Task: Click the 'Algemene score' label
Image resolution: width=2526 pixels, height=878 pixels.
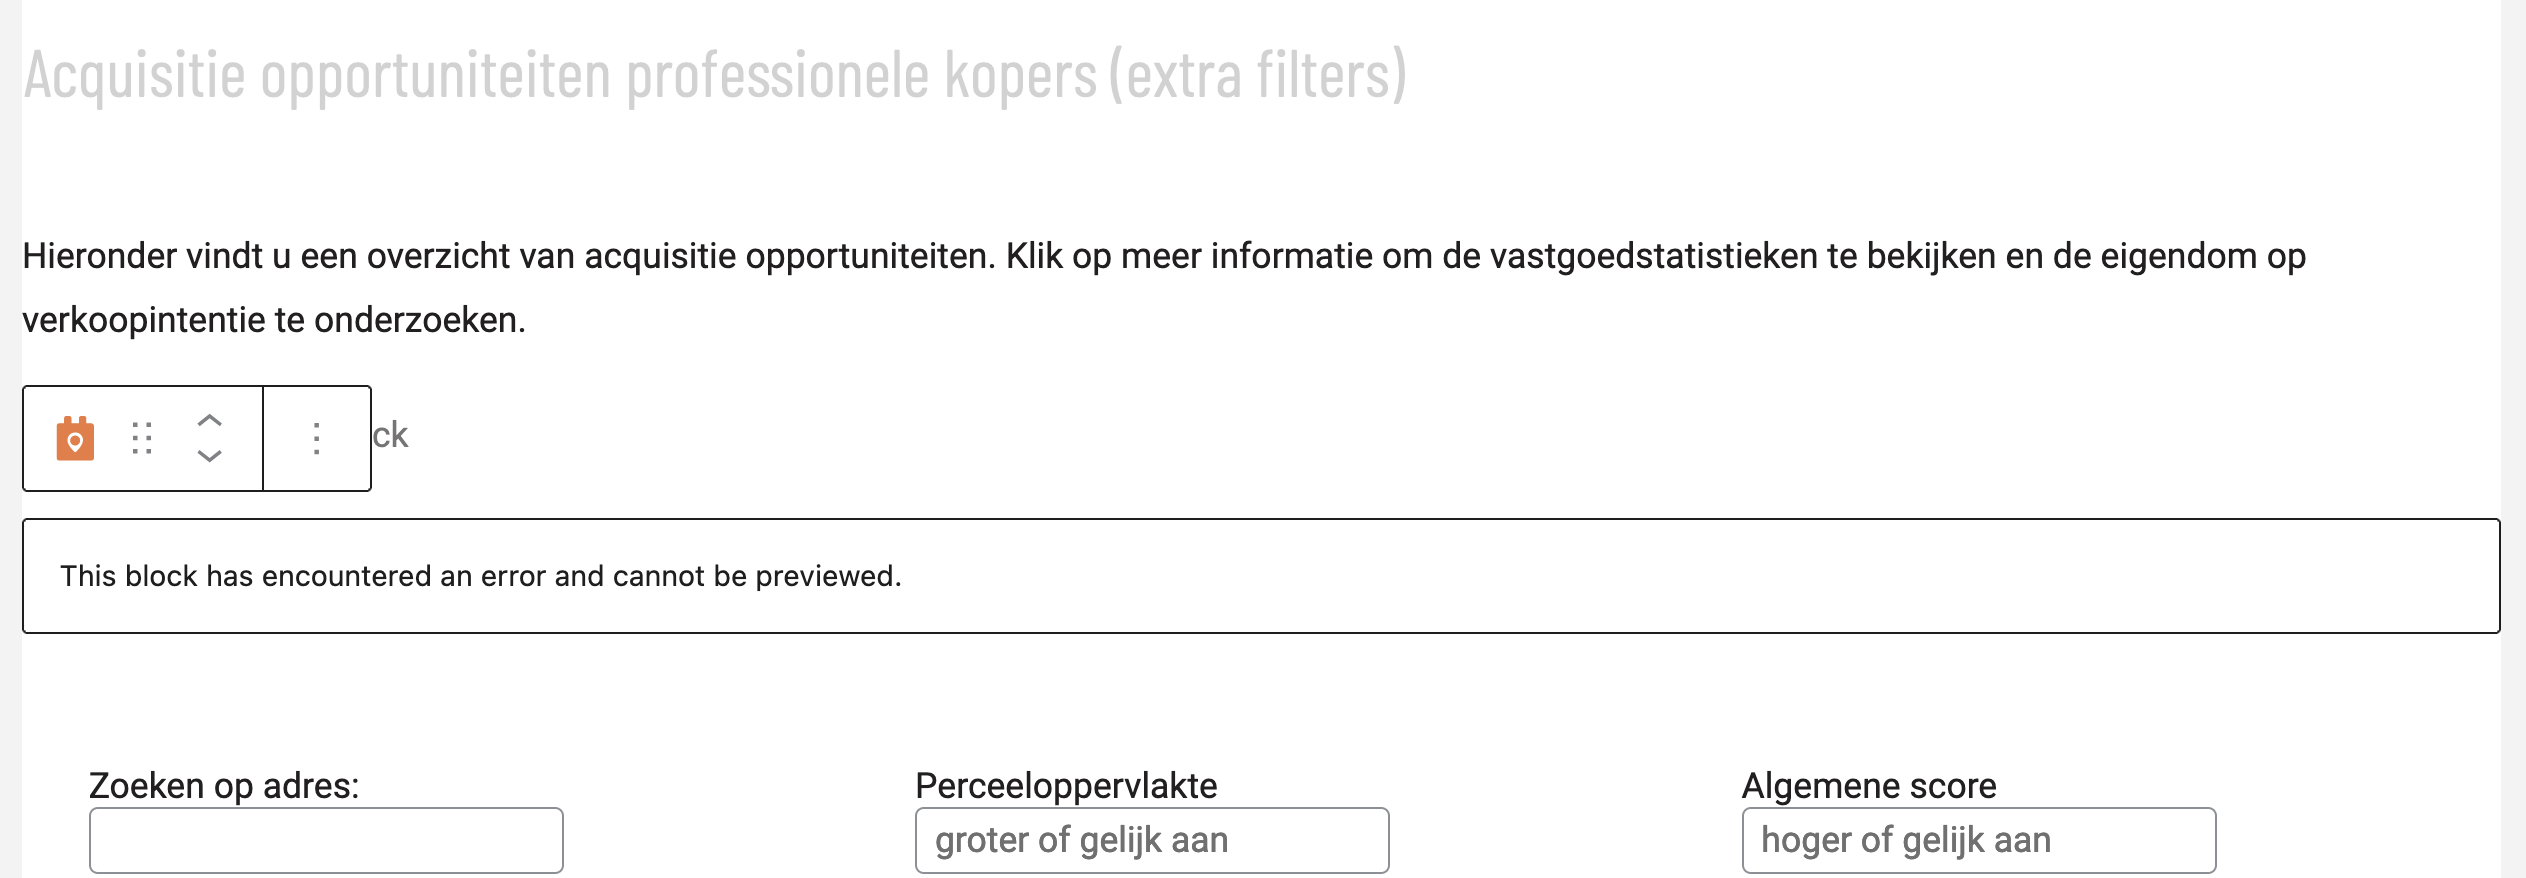Action: pos(1869,786)
